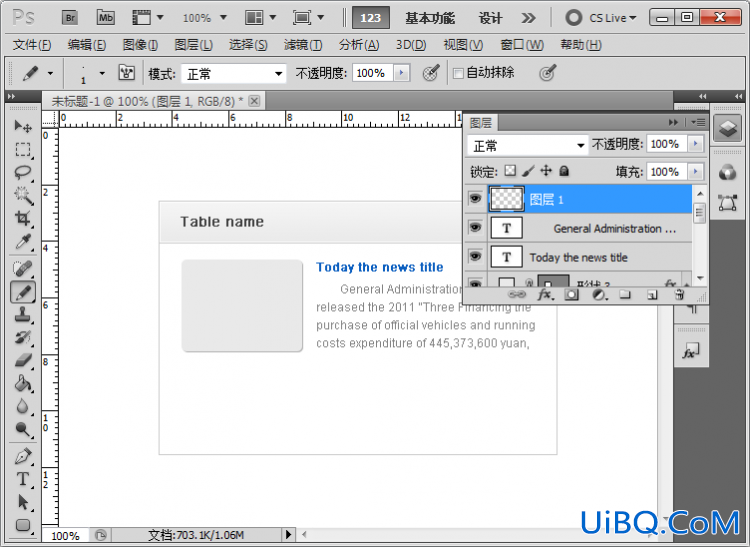Open the Layers panel dock icon
This screenshot has width=750, height=547.
(x=728, y=128)
